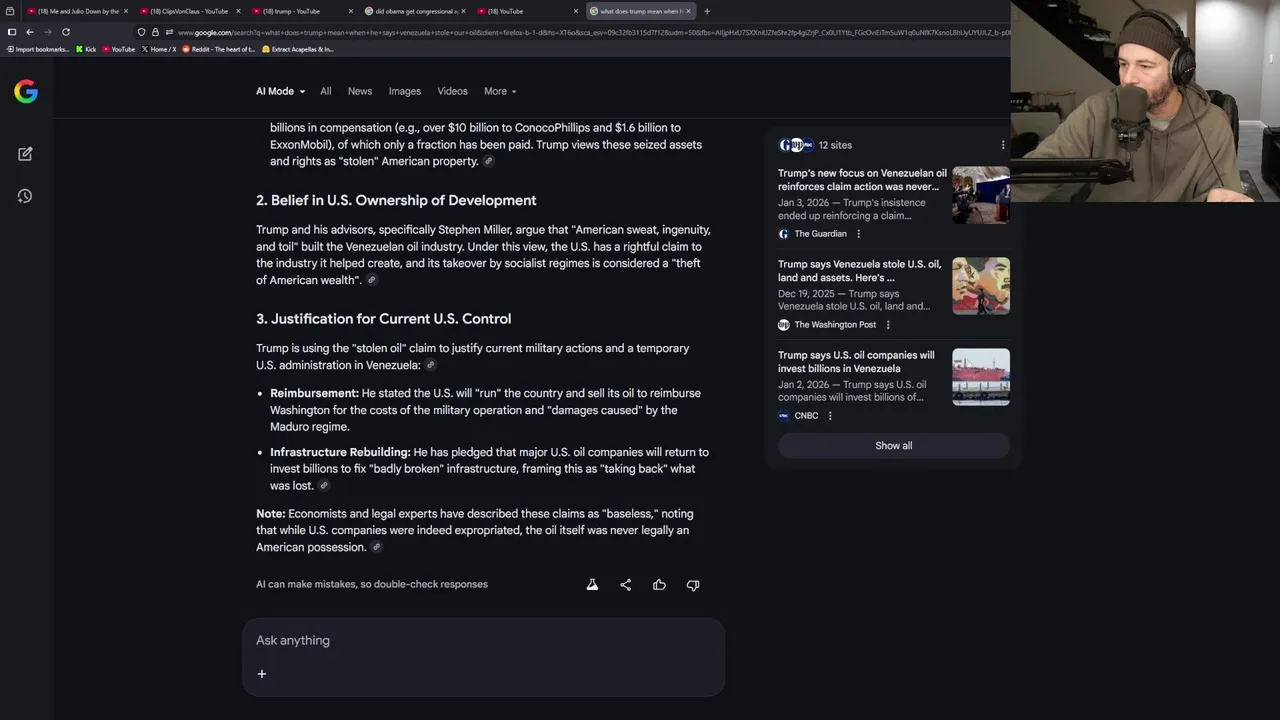This screenshot has height=720, width=1280.
Task: Switch to "did obama get congressional" tab
Action: (415, 11)
